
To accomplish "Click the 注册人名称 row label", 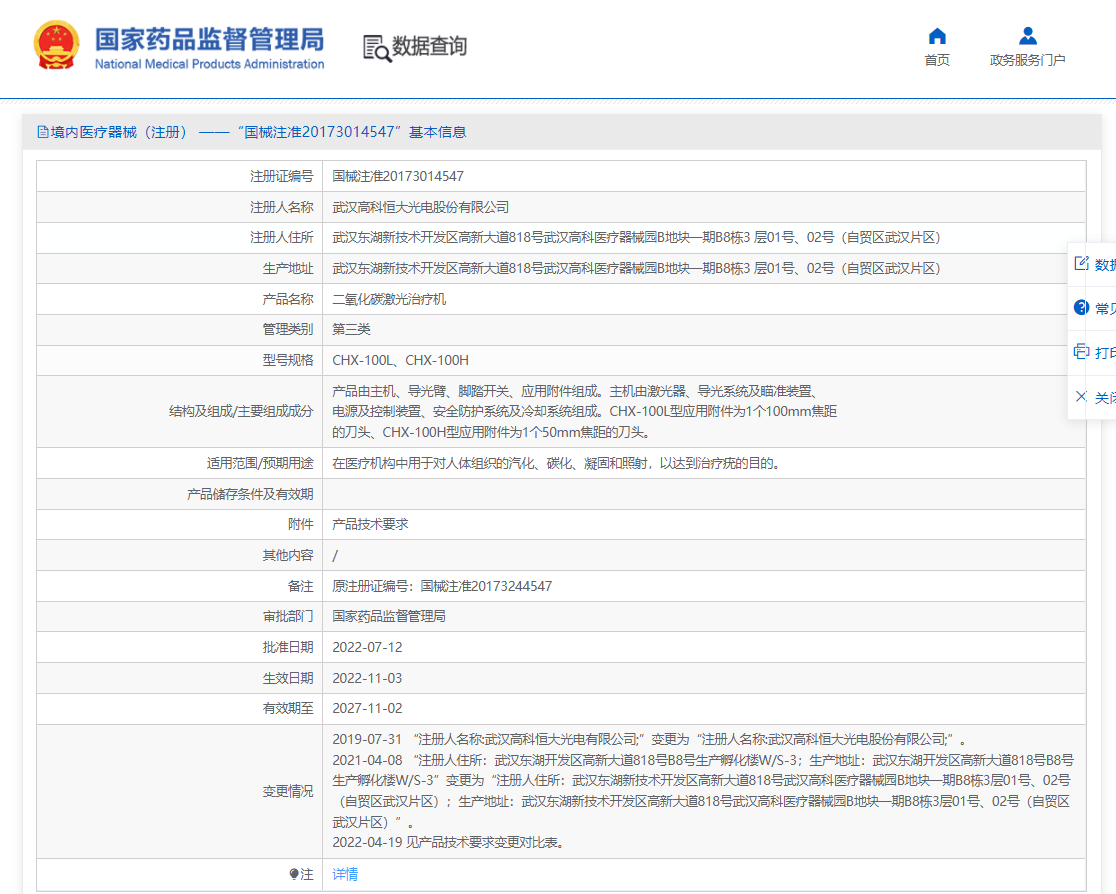I will (x=281, y=207).
